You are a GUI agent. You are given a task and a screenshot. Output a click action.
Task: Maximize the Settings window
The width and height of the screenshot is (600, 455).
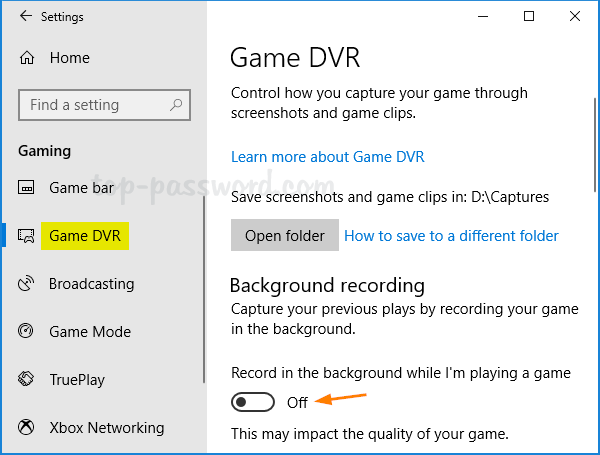[529, 17]
